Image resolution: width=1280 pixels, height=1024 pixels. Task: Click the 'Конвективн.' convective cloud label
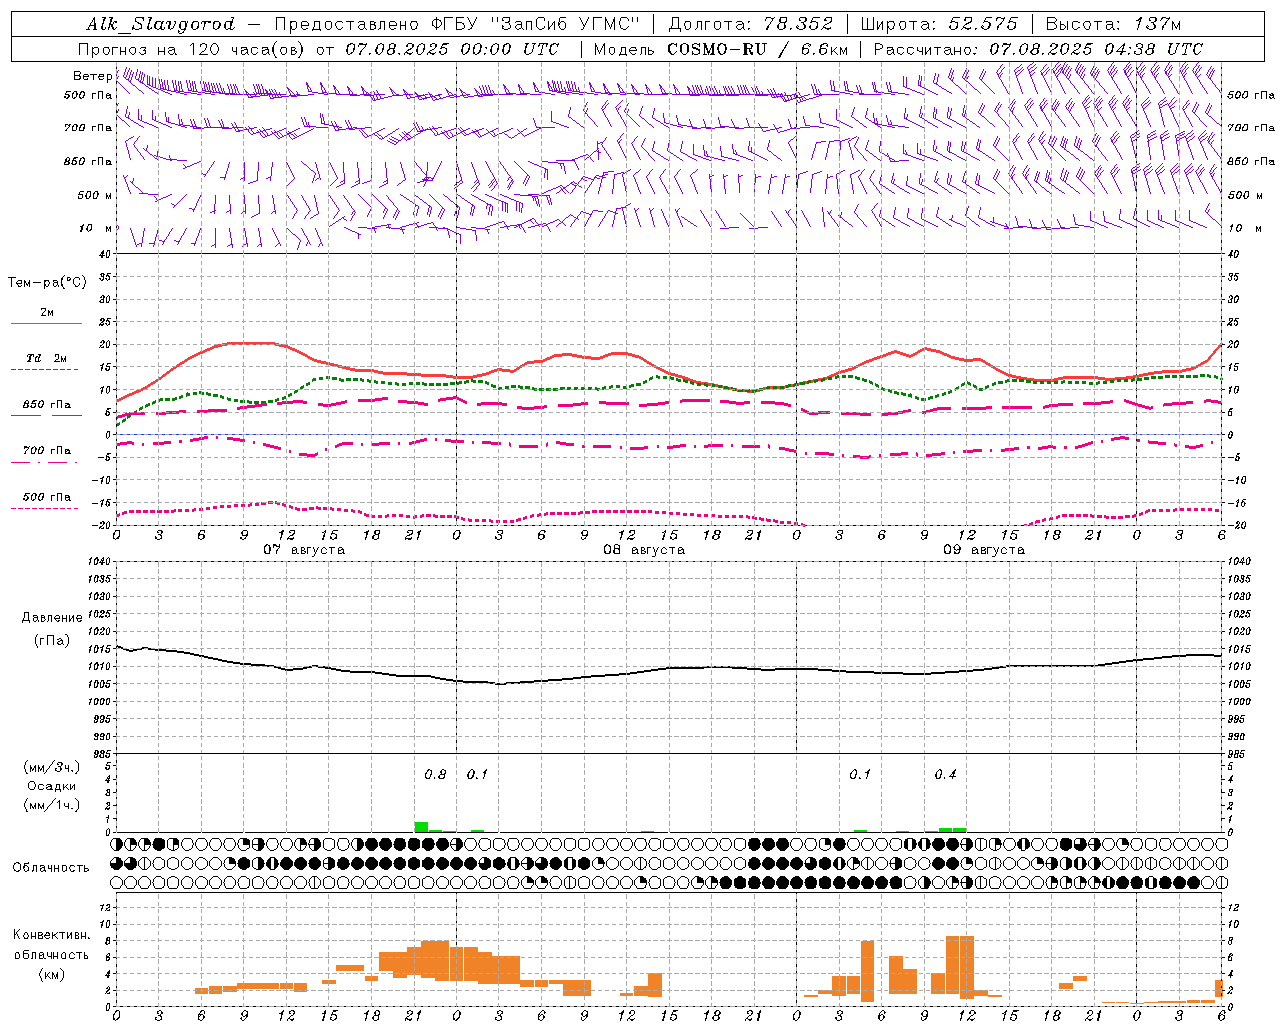51,936
